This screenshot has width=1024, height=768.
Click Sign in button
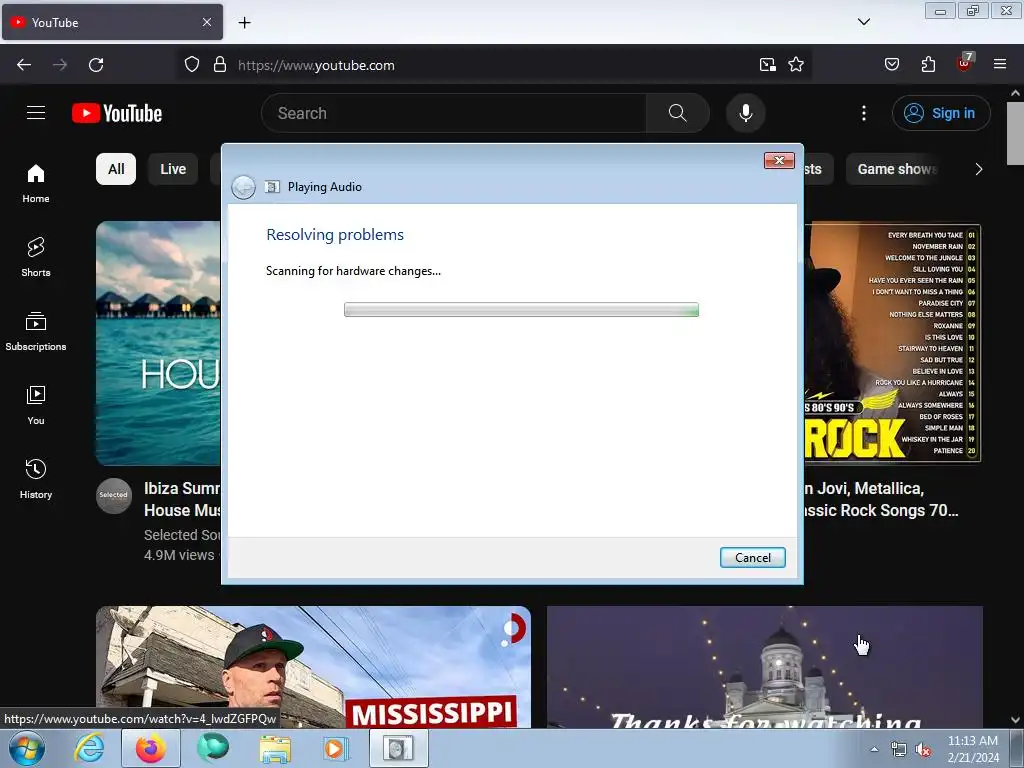[x=941, y=113]
